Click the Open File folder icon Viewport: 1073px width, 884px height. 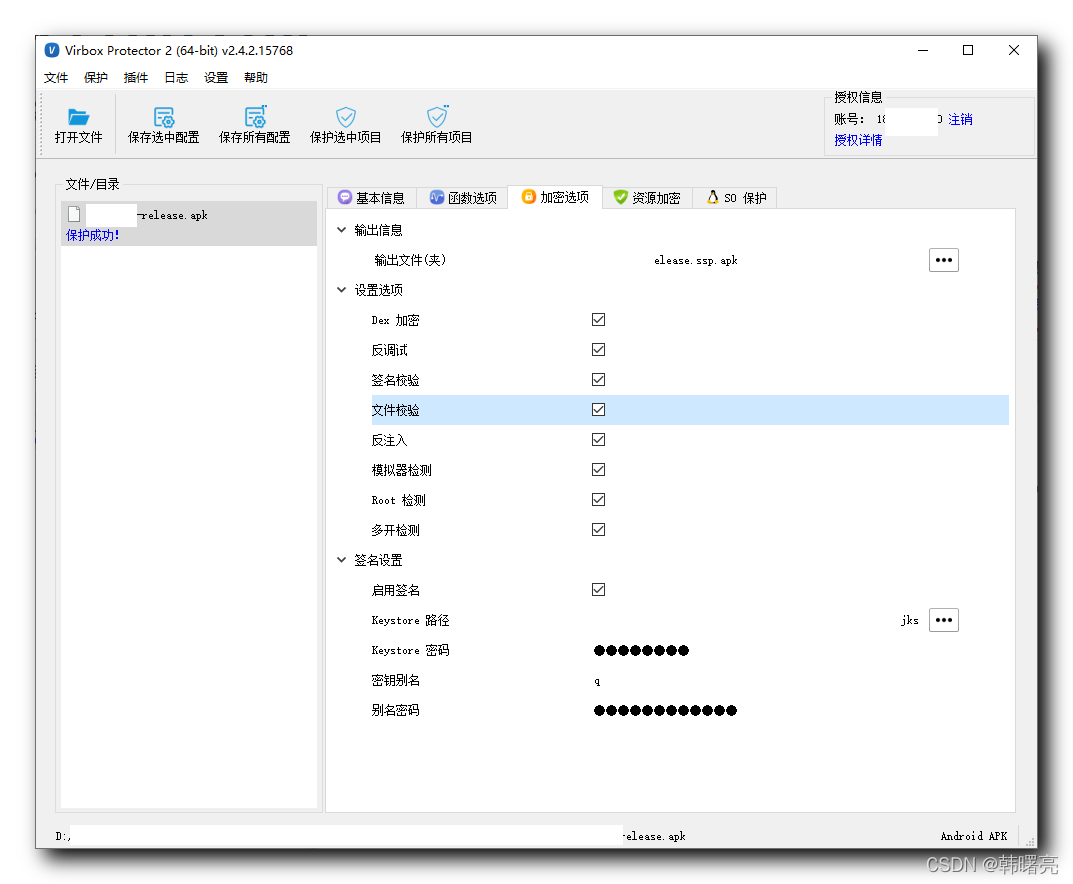tap(78, 116)
